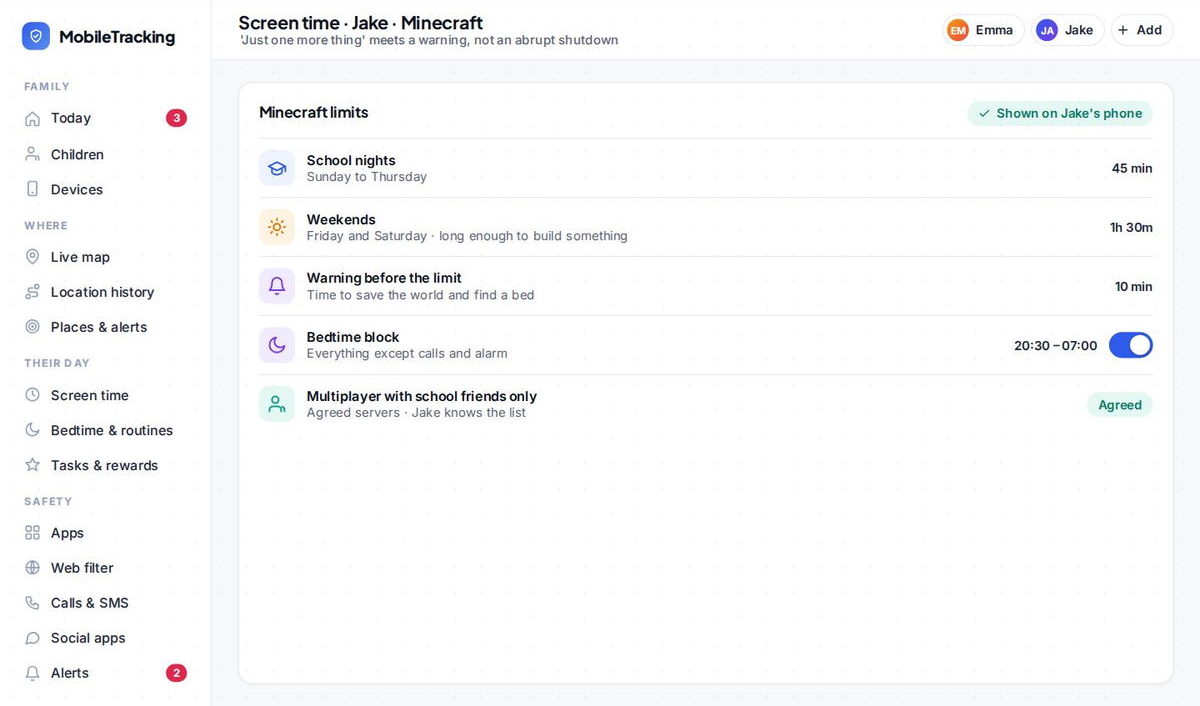Image resolution: width=1200 pixels, height=706 pixels.
Task: Click 'Agreed servers · Jake knows the list'
Action: click(416, 413)
